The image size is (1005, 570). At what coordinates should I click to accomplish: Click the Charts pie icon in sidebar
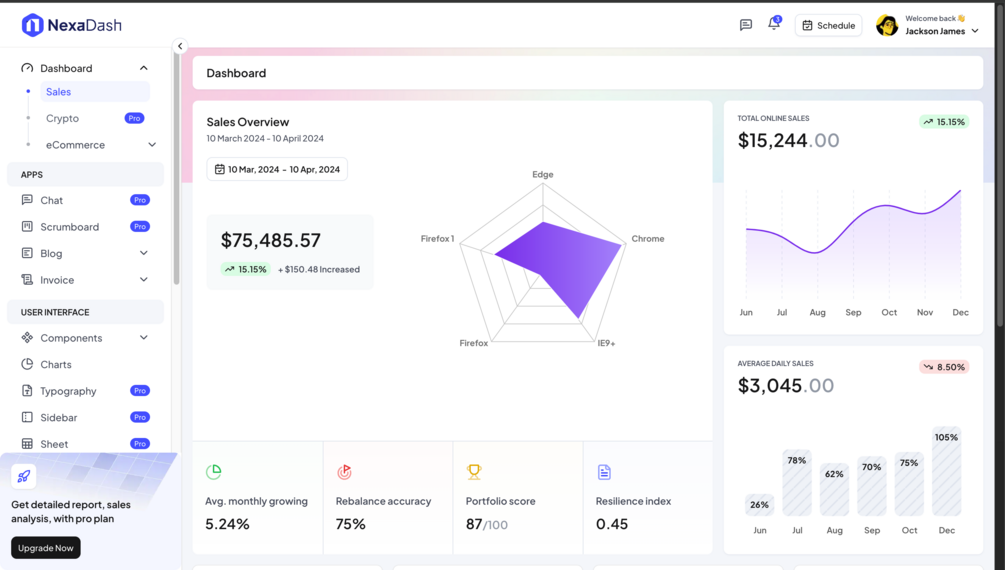tap(27, 364)
